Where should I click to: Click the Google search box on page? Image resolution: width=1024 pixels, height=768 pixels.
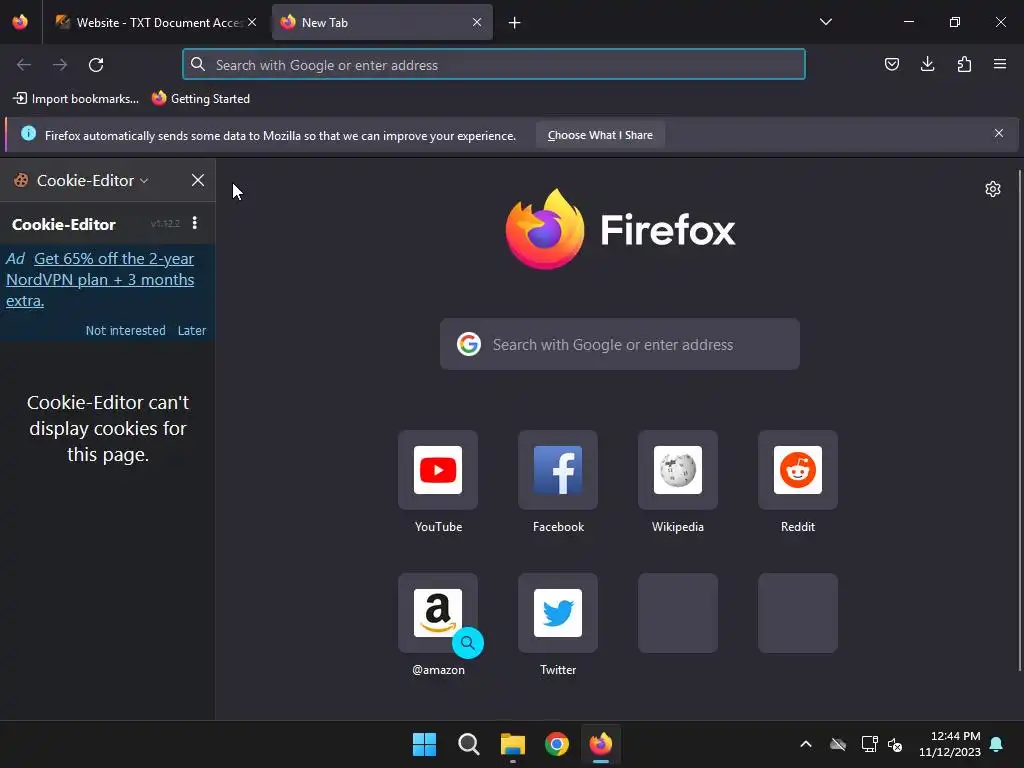pyautogui.click(x=620, y=344)
